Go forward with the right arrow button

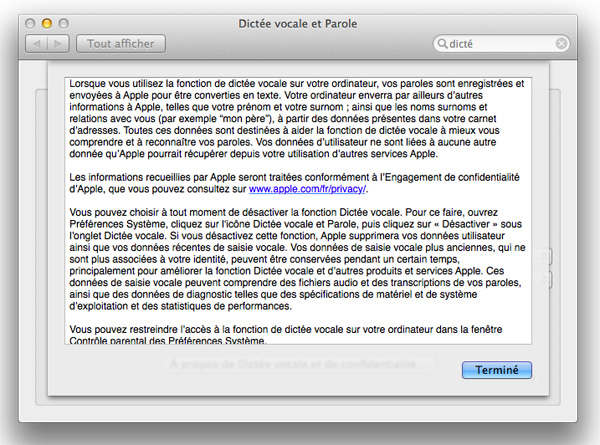58,44
